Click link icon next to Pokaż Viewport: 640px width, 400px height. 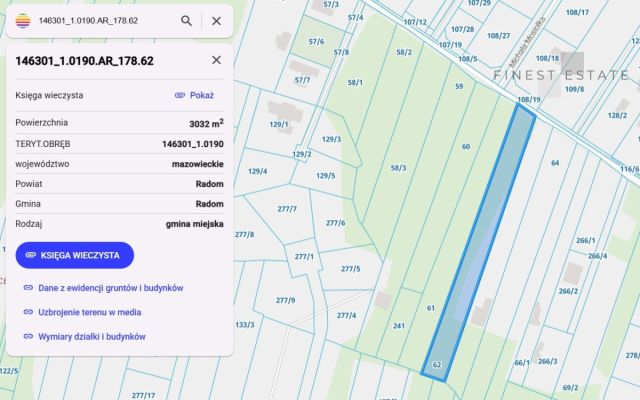(x=180, y=95)
